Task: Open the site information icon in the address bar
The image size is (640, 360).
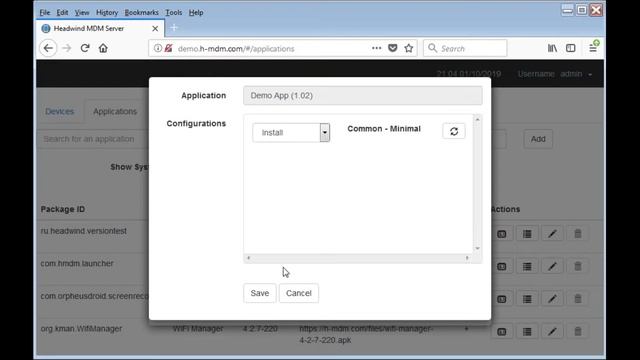Action: [158, 48]
